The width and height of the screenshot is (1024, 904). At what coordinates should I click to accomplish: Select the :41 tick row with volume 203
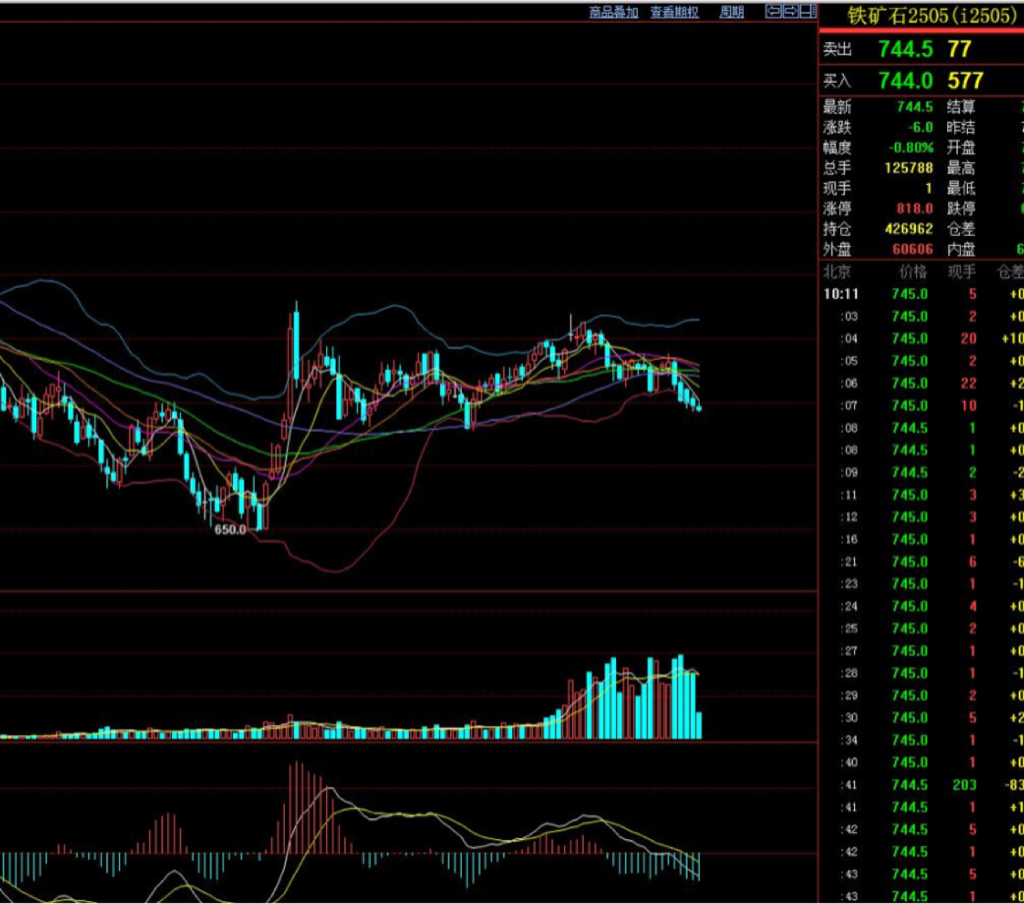[x=921, y=785]
